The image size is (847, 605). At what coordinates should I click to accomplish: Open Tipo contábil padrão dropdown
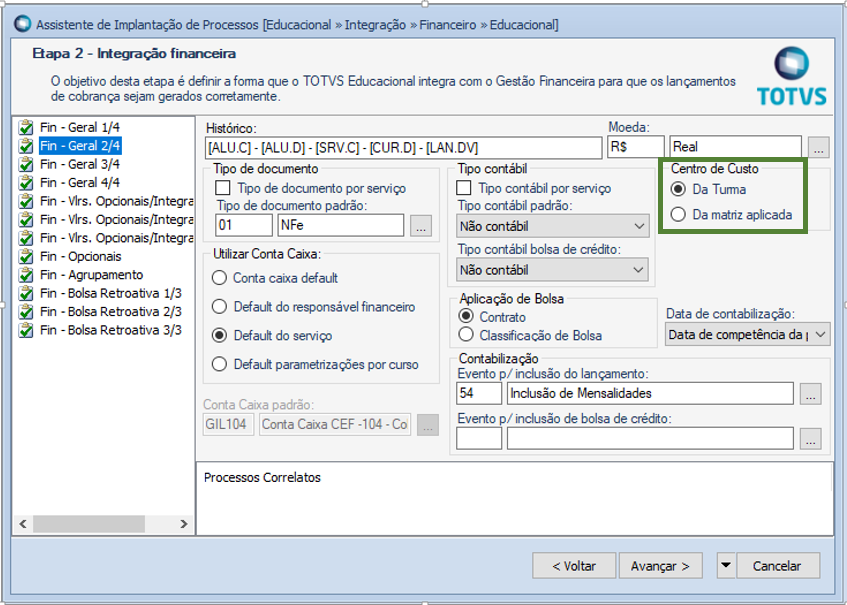(553, 226)
